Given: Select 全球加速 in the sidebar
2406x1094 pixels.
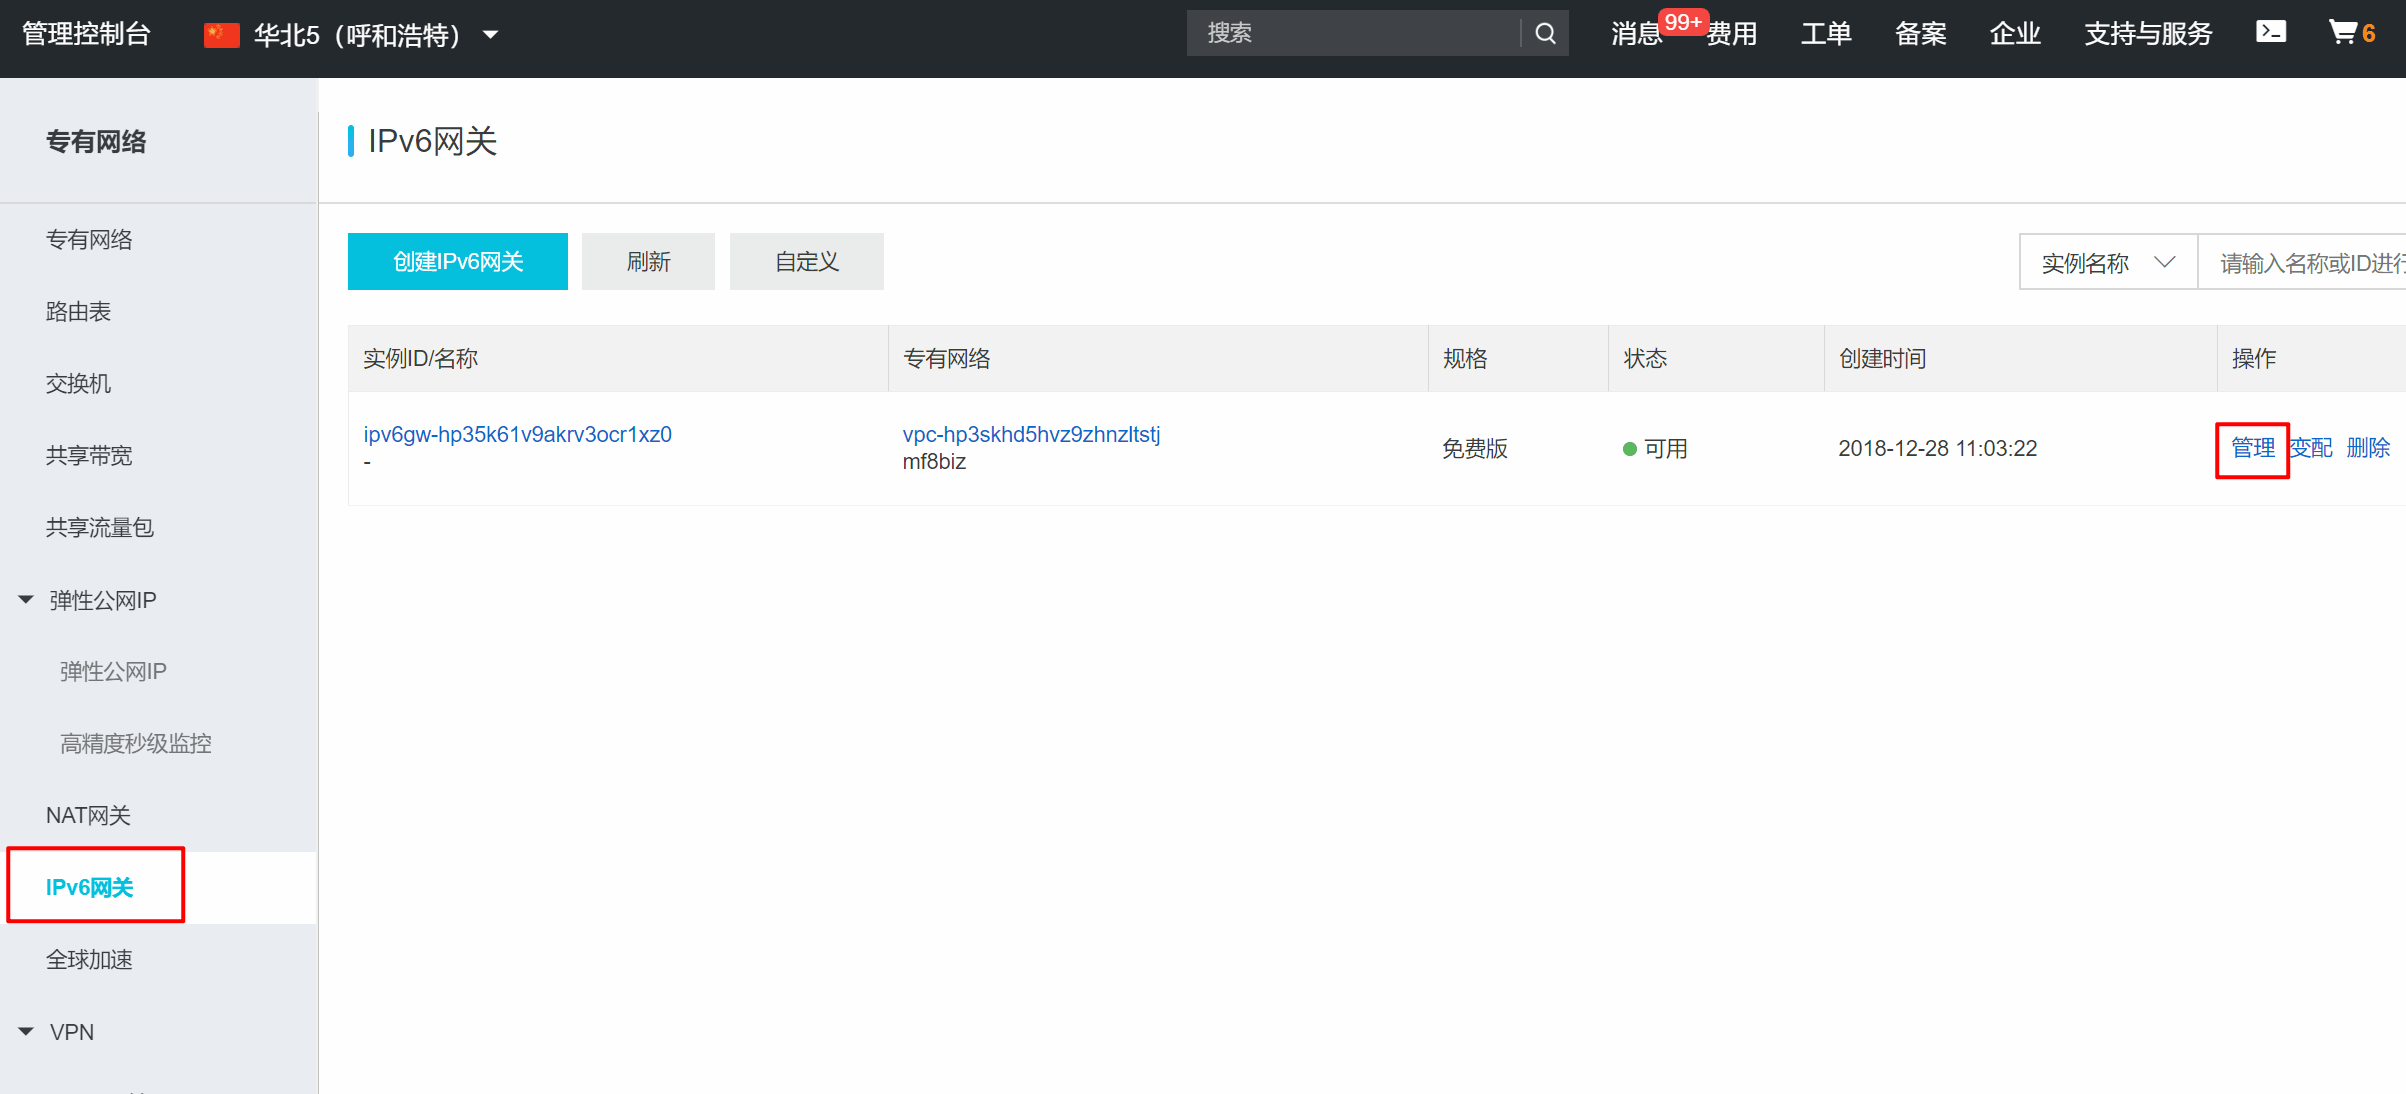Looking at the screenshot, I should click(89, 960).
